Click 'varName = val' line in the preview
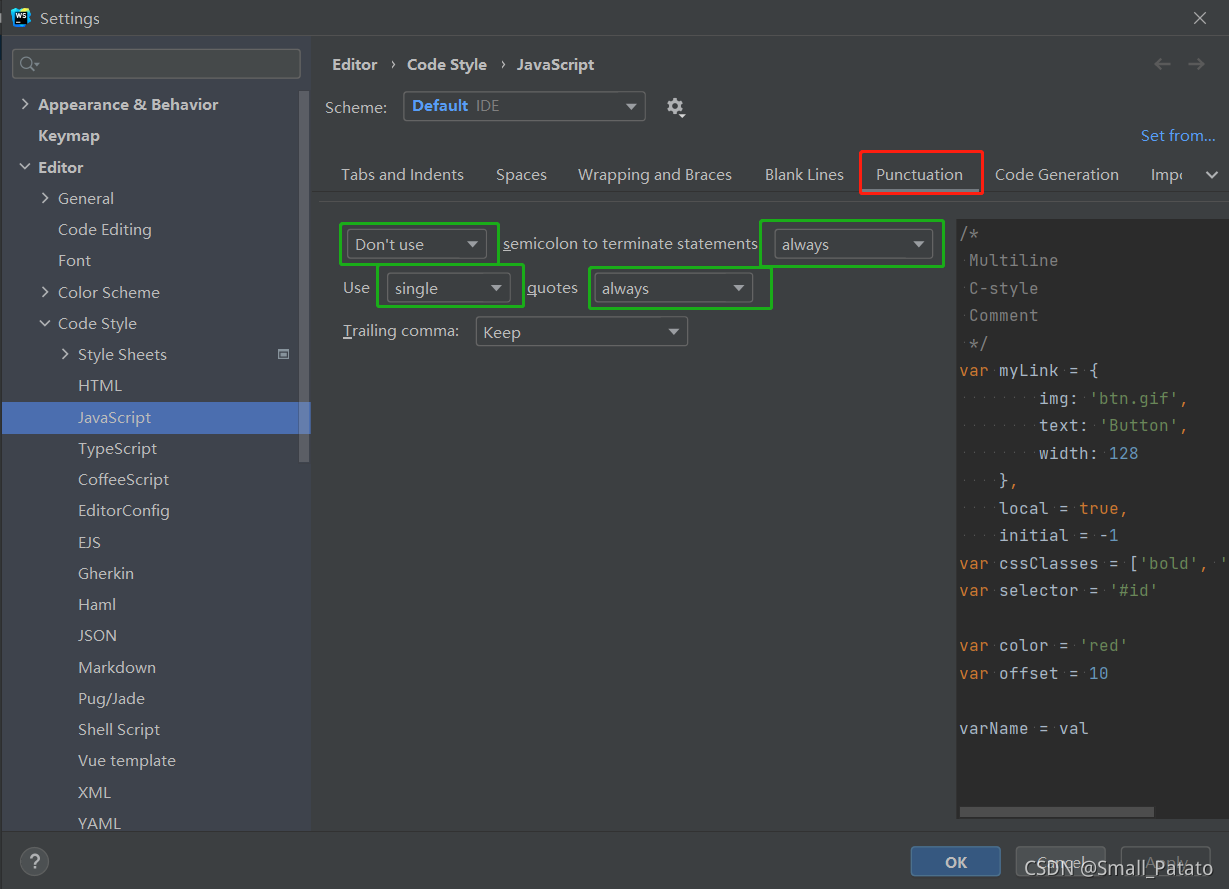1229x889 pixels. coord(1023,728)
